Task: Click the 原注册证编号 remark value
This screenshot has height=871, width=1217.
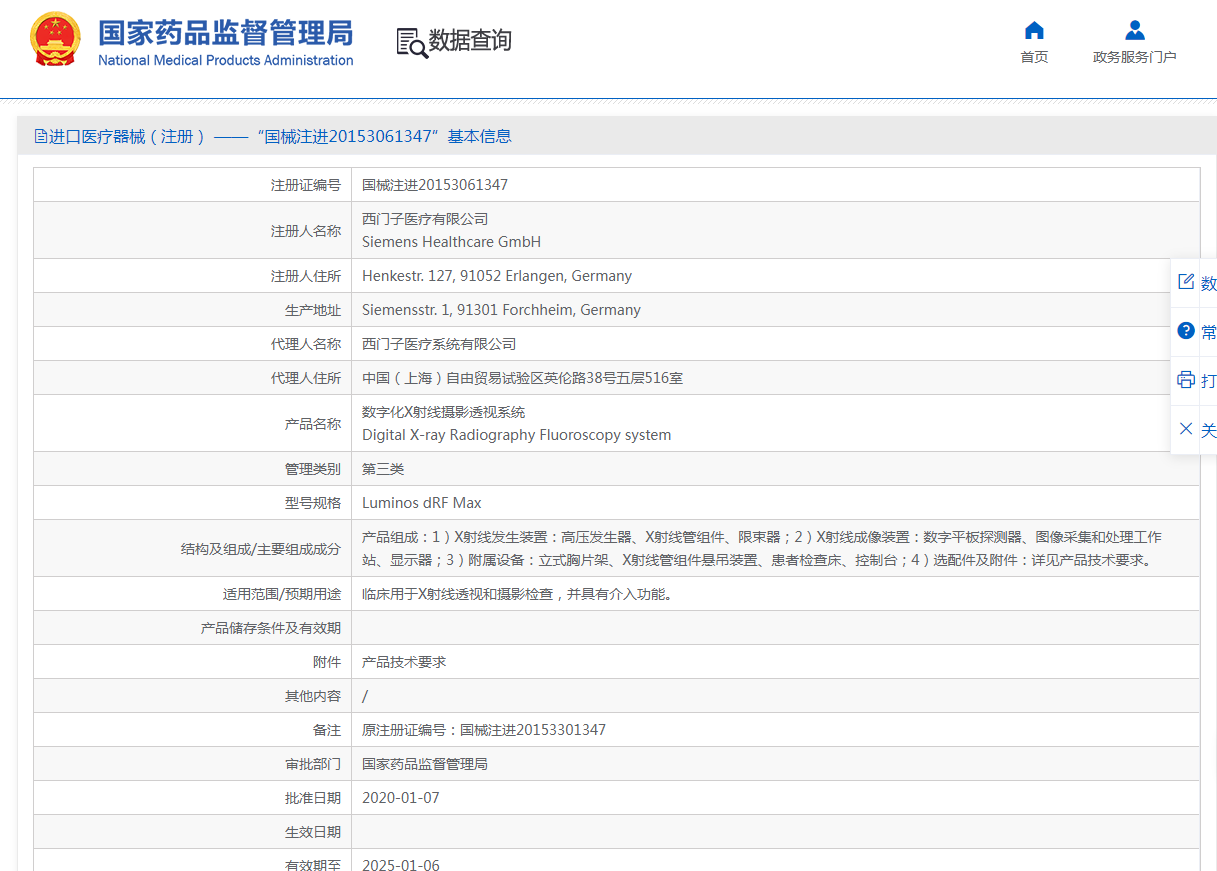Action: click(x=484, y=730)
